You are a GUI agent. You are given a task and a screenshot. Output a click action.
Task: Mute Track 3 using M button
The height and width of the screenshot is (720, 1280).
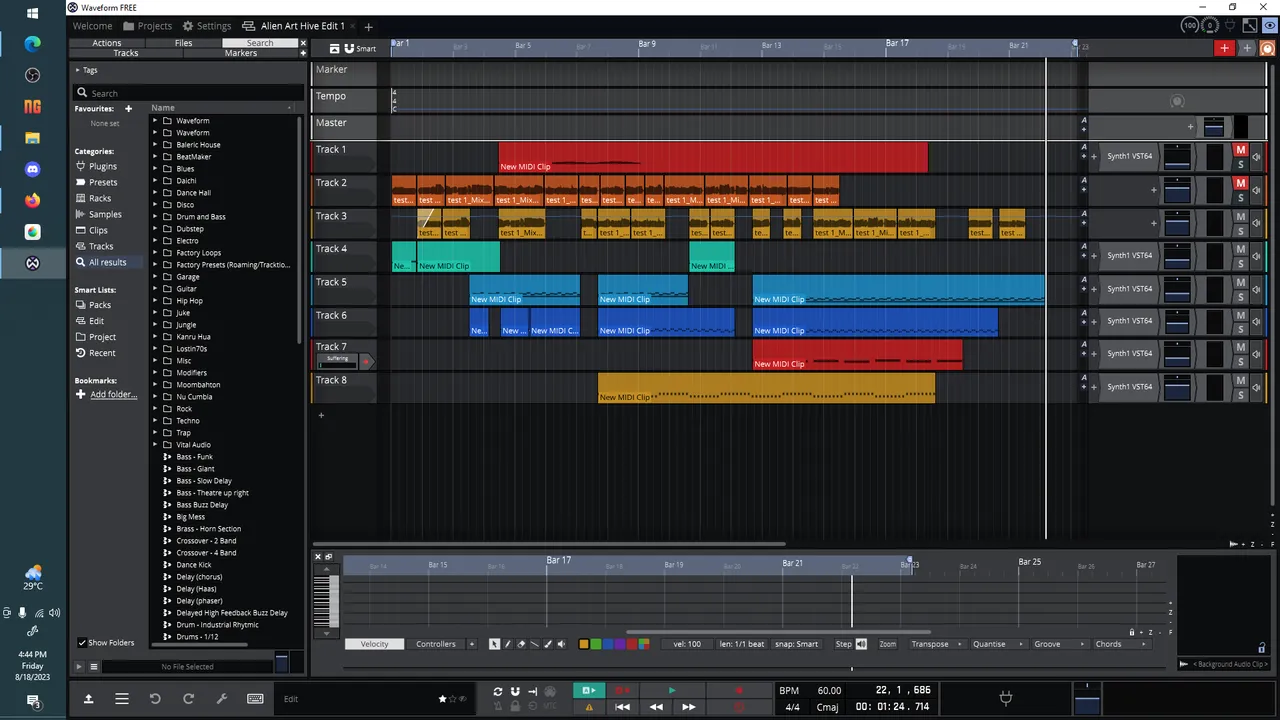click(1240, 217)
